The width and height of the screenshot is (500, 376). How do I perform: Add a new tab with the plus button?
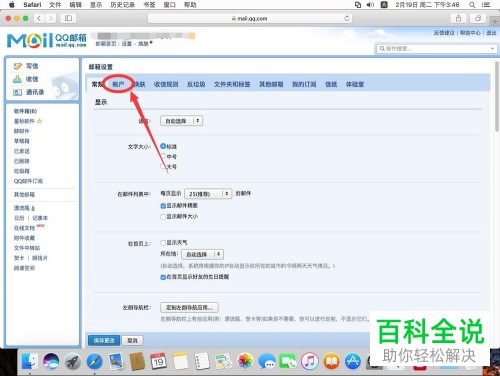(x=495, y=21)
